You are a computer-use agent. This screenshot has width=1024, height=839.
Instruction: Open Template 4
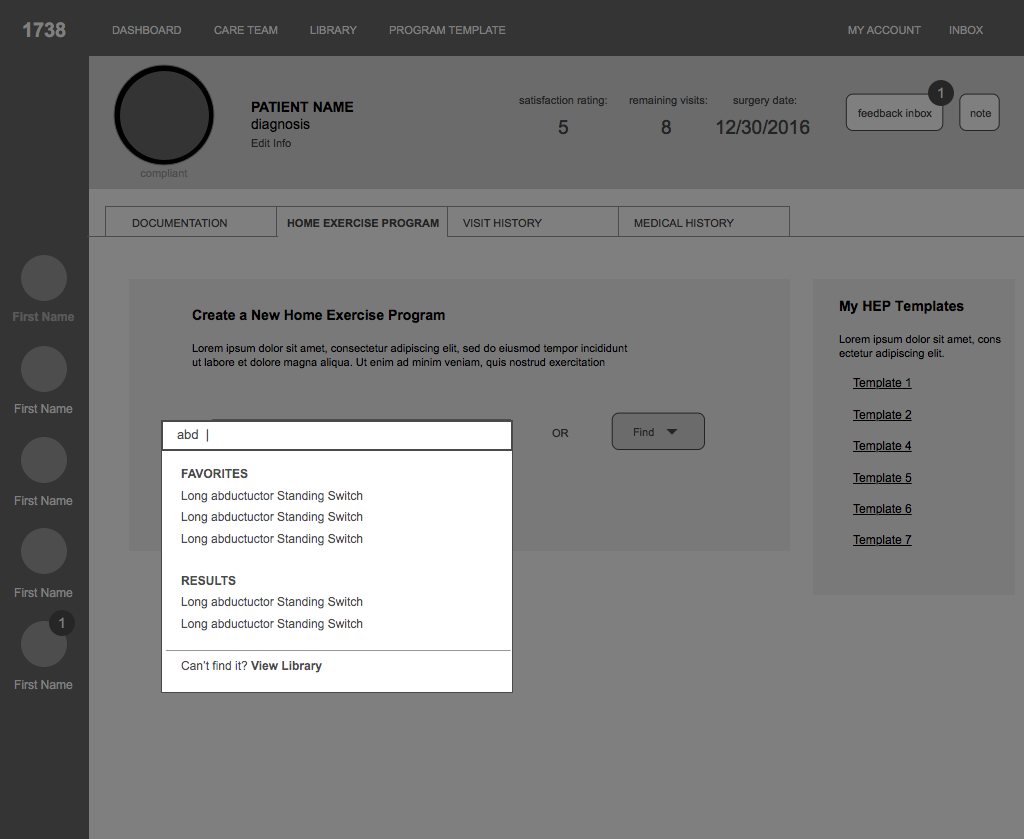[x=882, y=446]
